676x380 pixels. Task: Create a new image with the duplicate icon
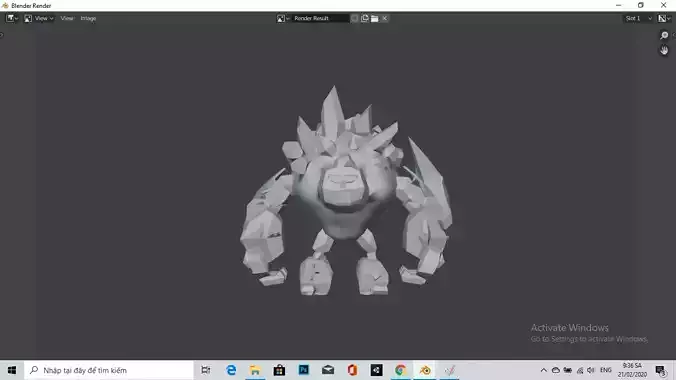point(365,18)
